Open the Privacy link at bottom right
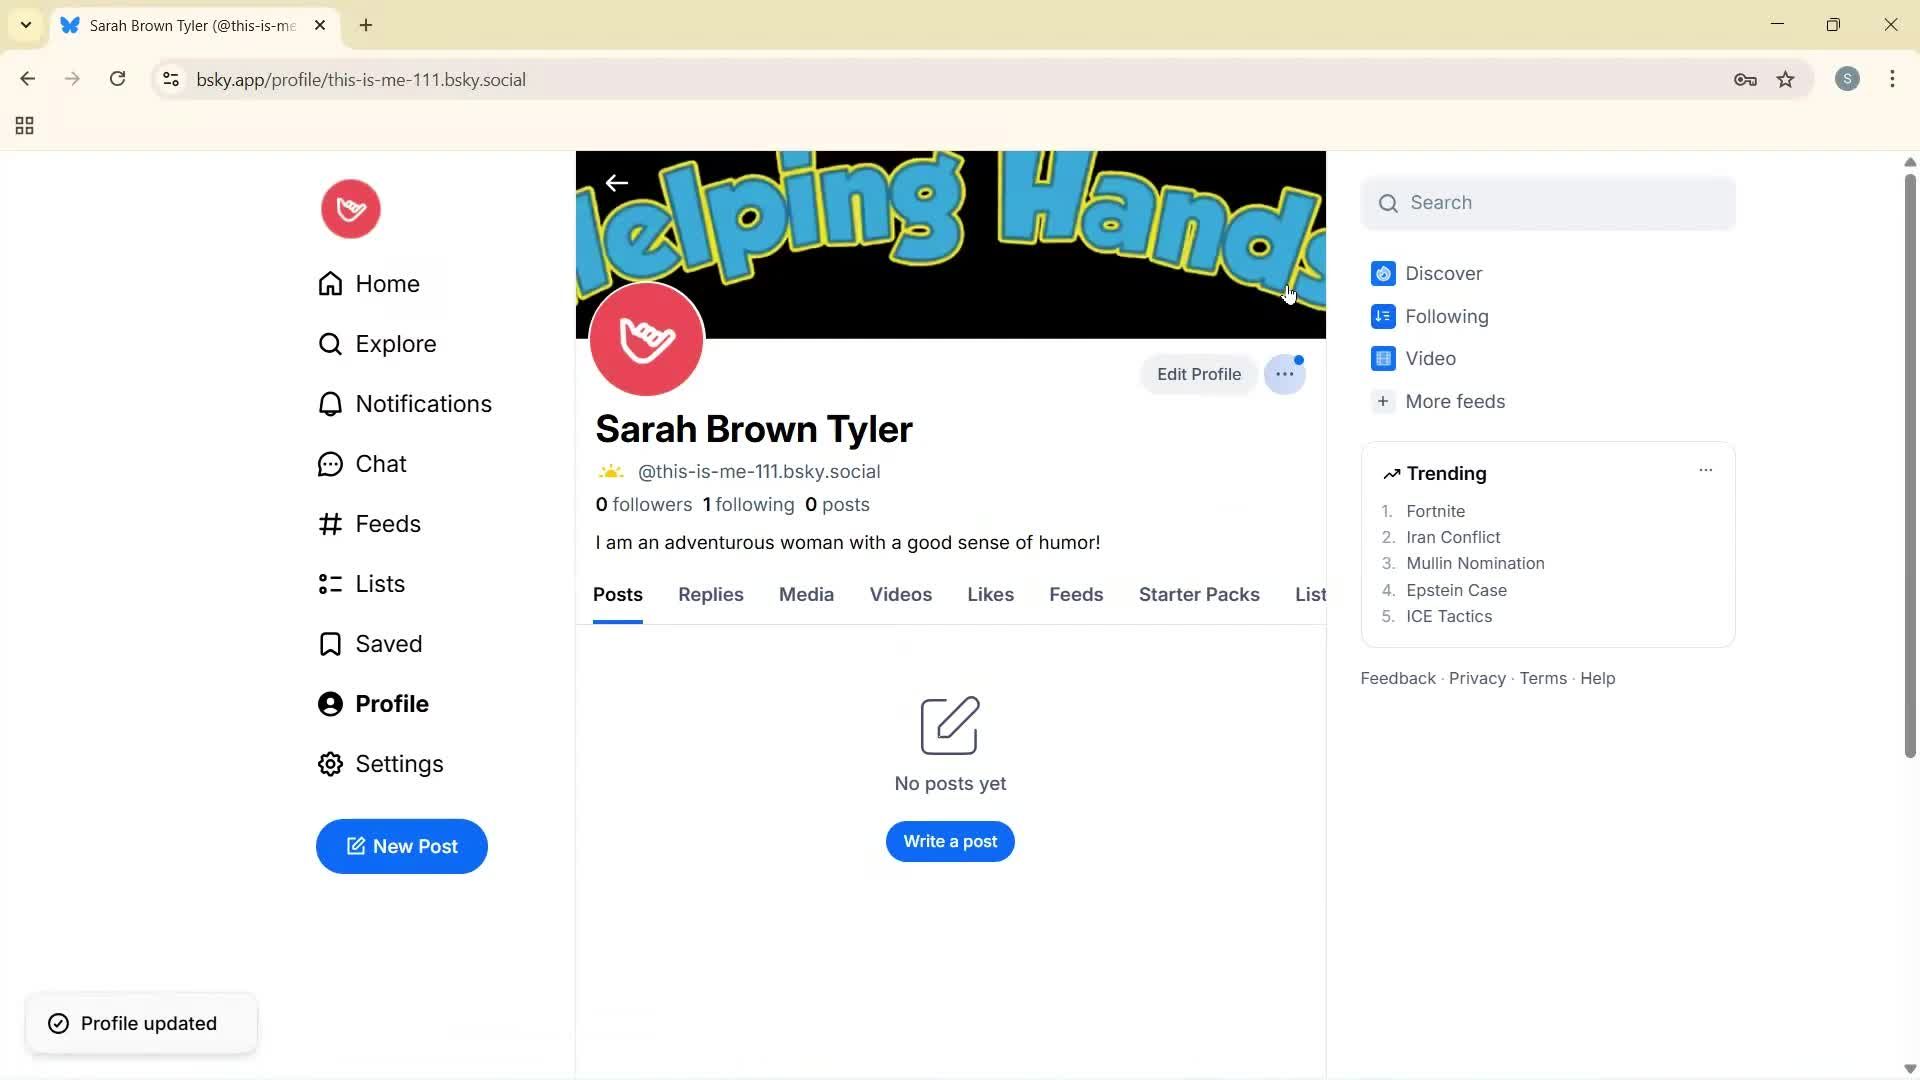Viewport: 1920px width, 1080px height. 1477,677
